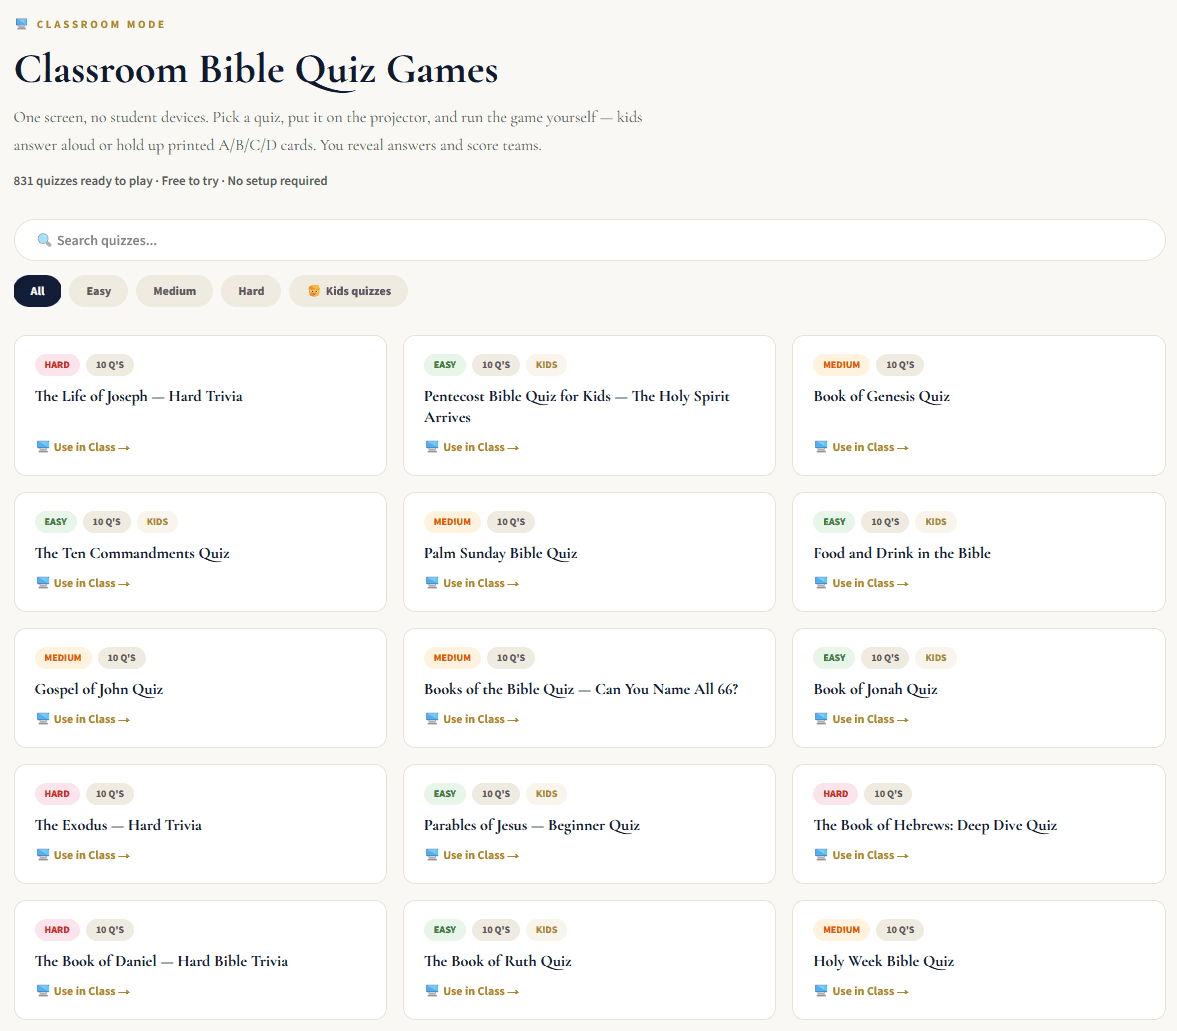Screen dimensions: 1177x1031
Task: Click monitor icon on Book of Daniel card
Action: point(43,990)
